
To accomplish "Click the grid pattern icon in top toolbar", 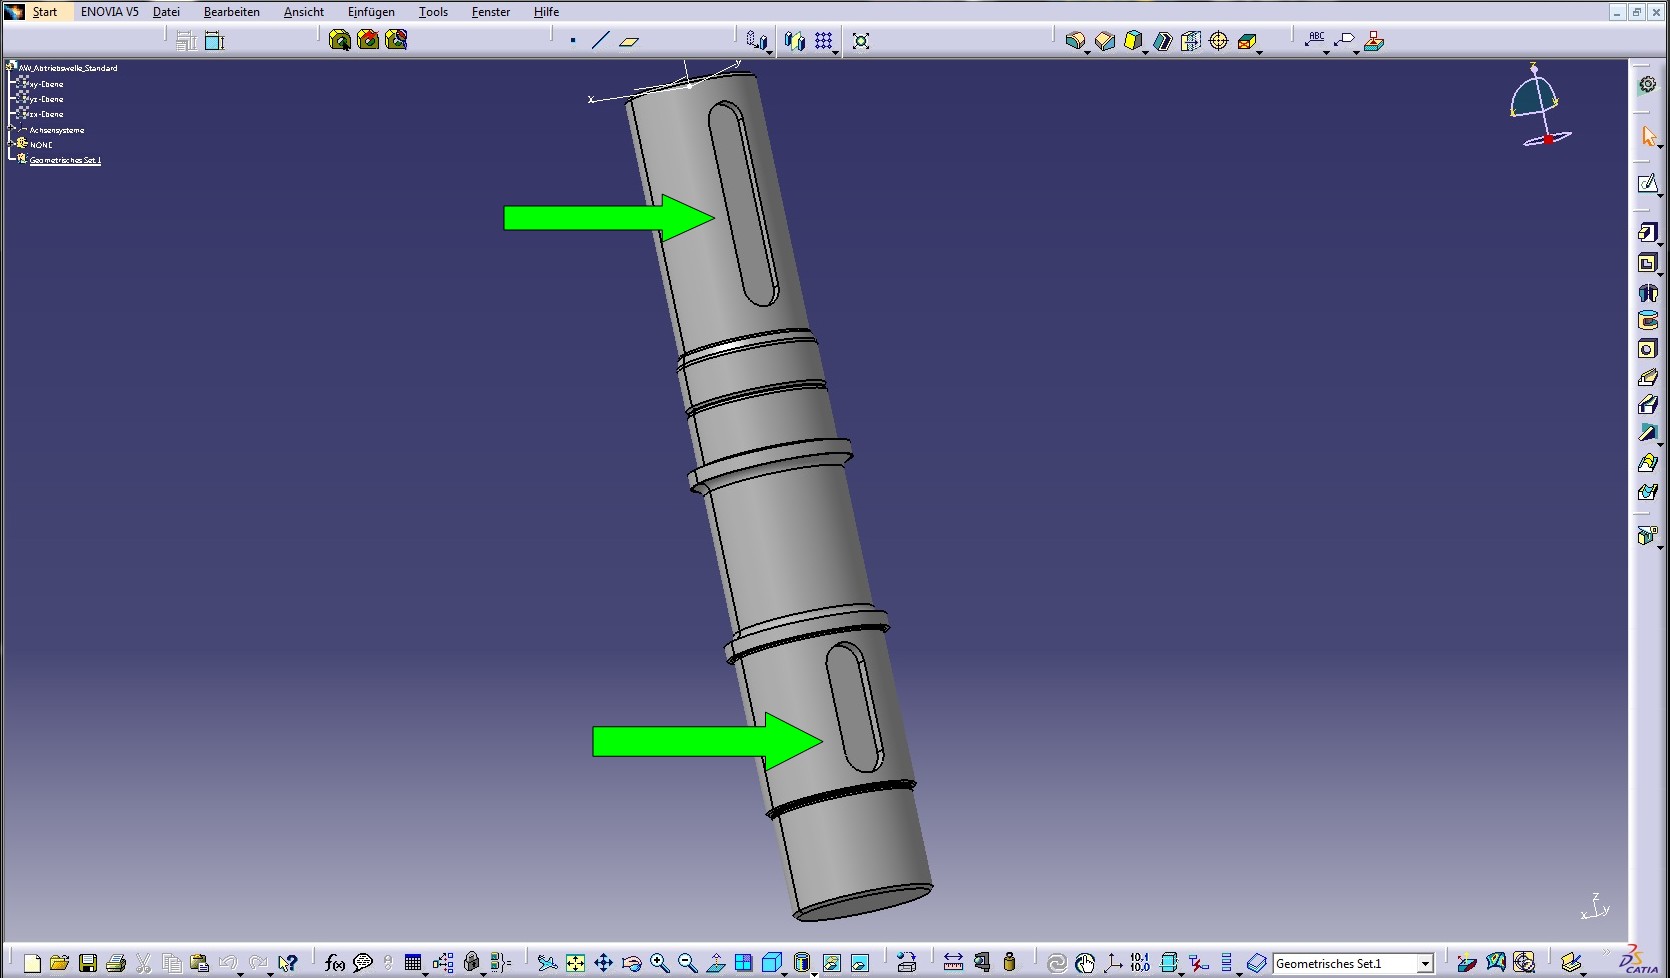I will [x=823, y=41].
